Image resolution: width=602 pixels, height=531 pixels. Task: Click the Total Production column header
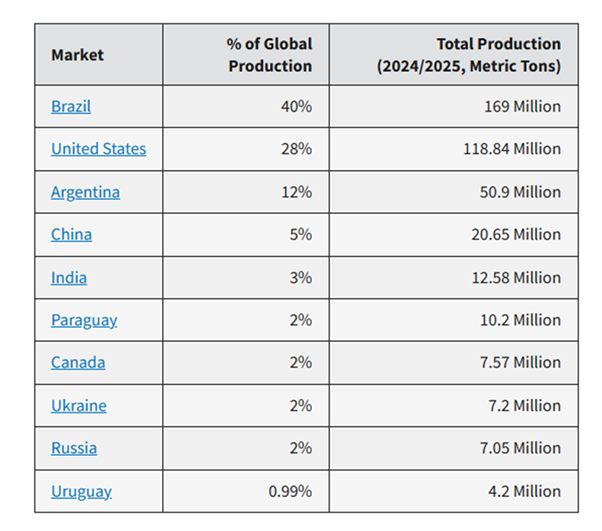(468, 54)
